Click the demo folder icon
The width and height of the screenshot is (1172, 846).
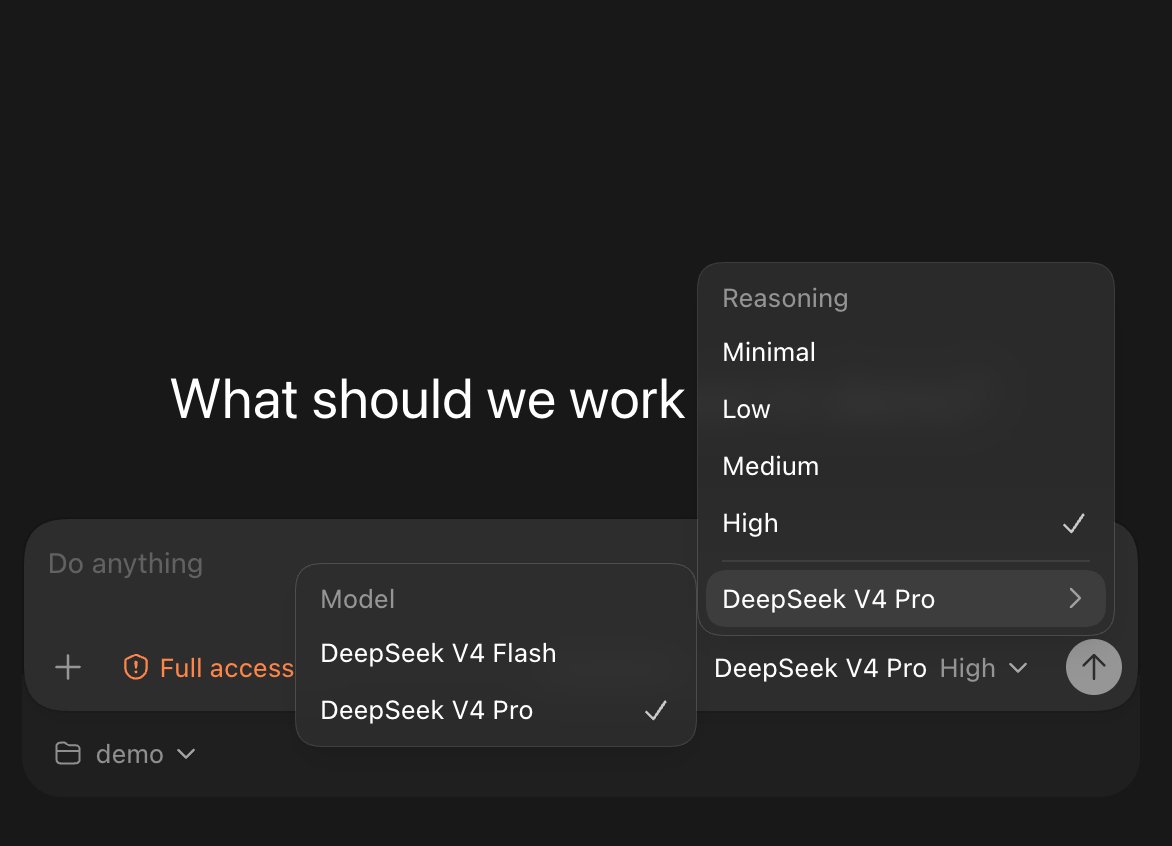click(x=68, y=753)
